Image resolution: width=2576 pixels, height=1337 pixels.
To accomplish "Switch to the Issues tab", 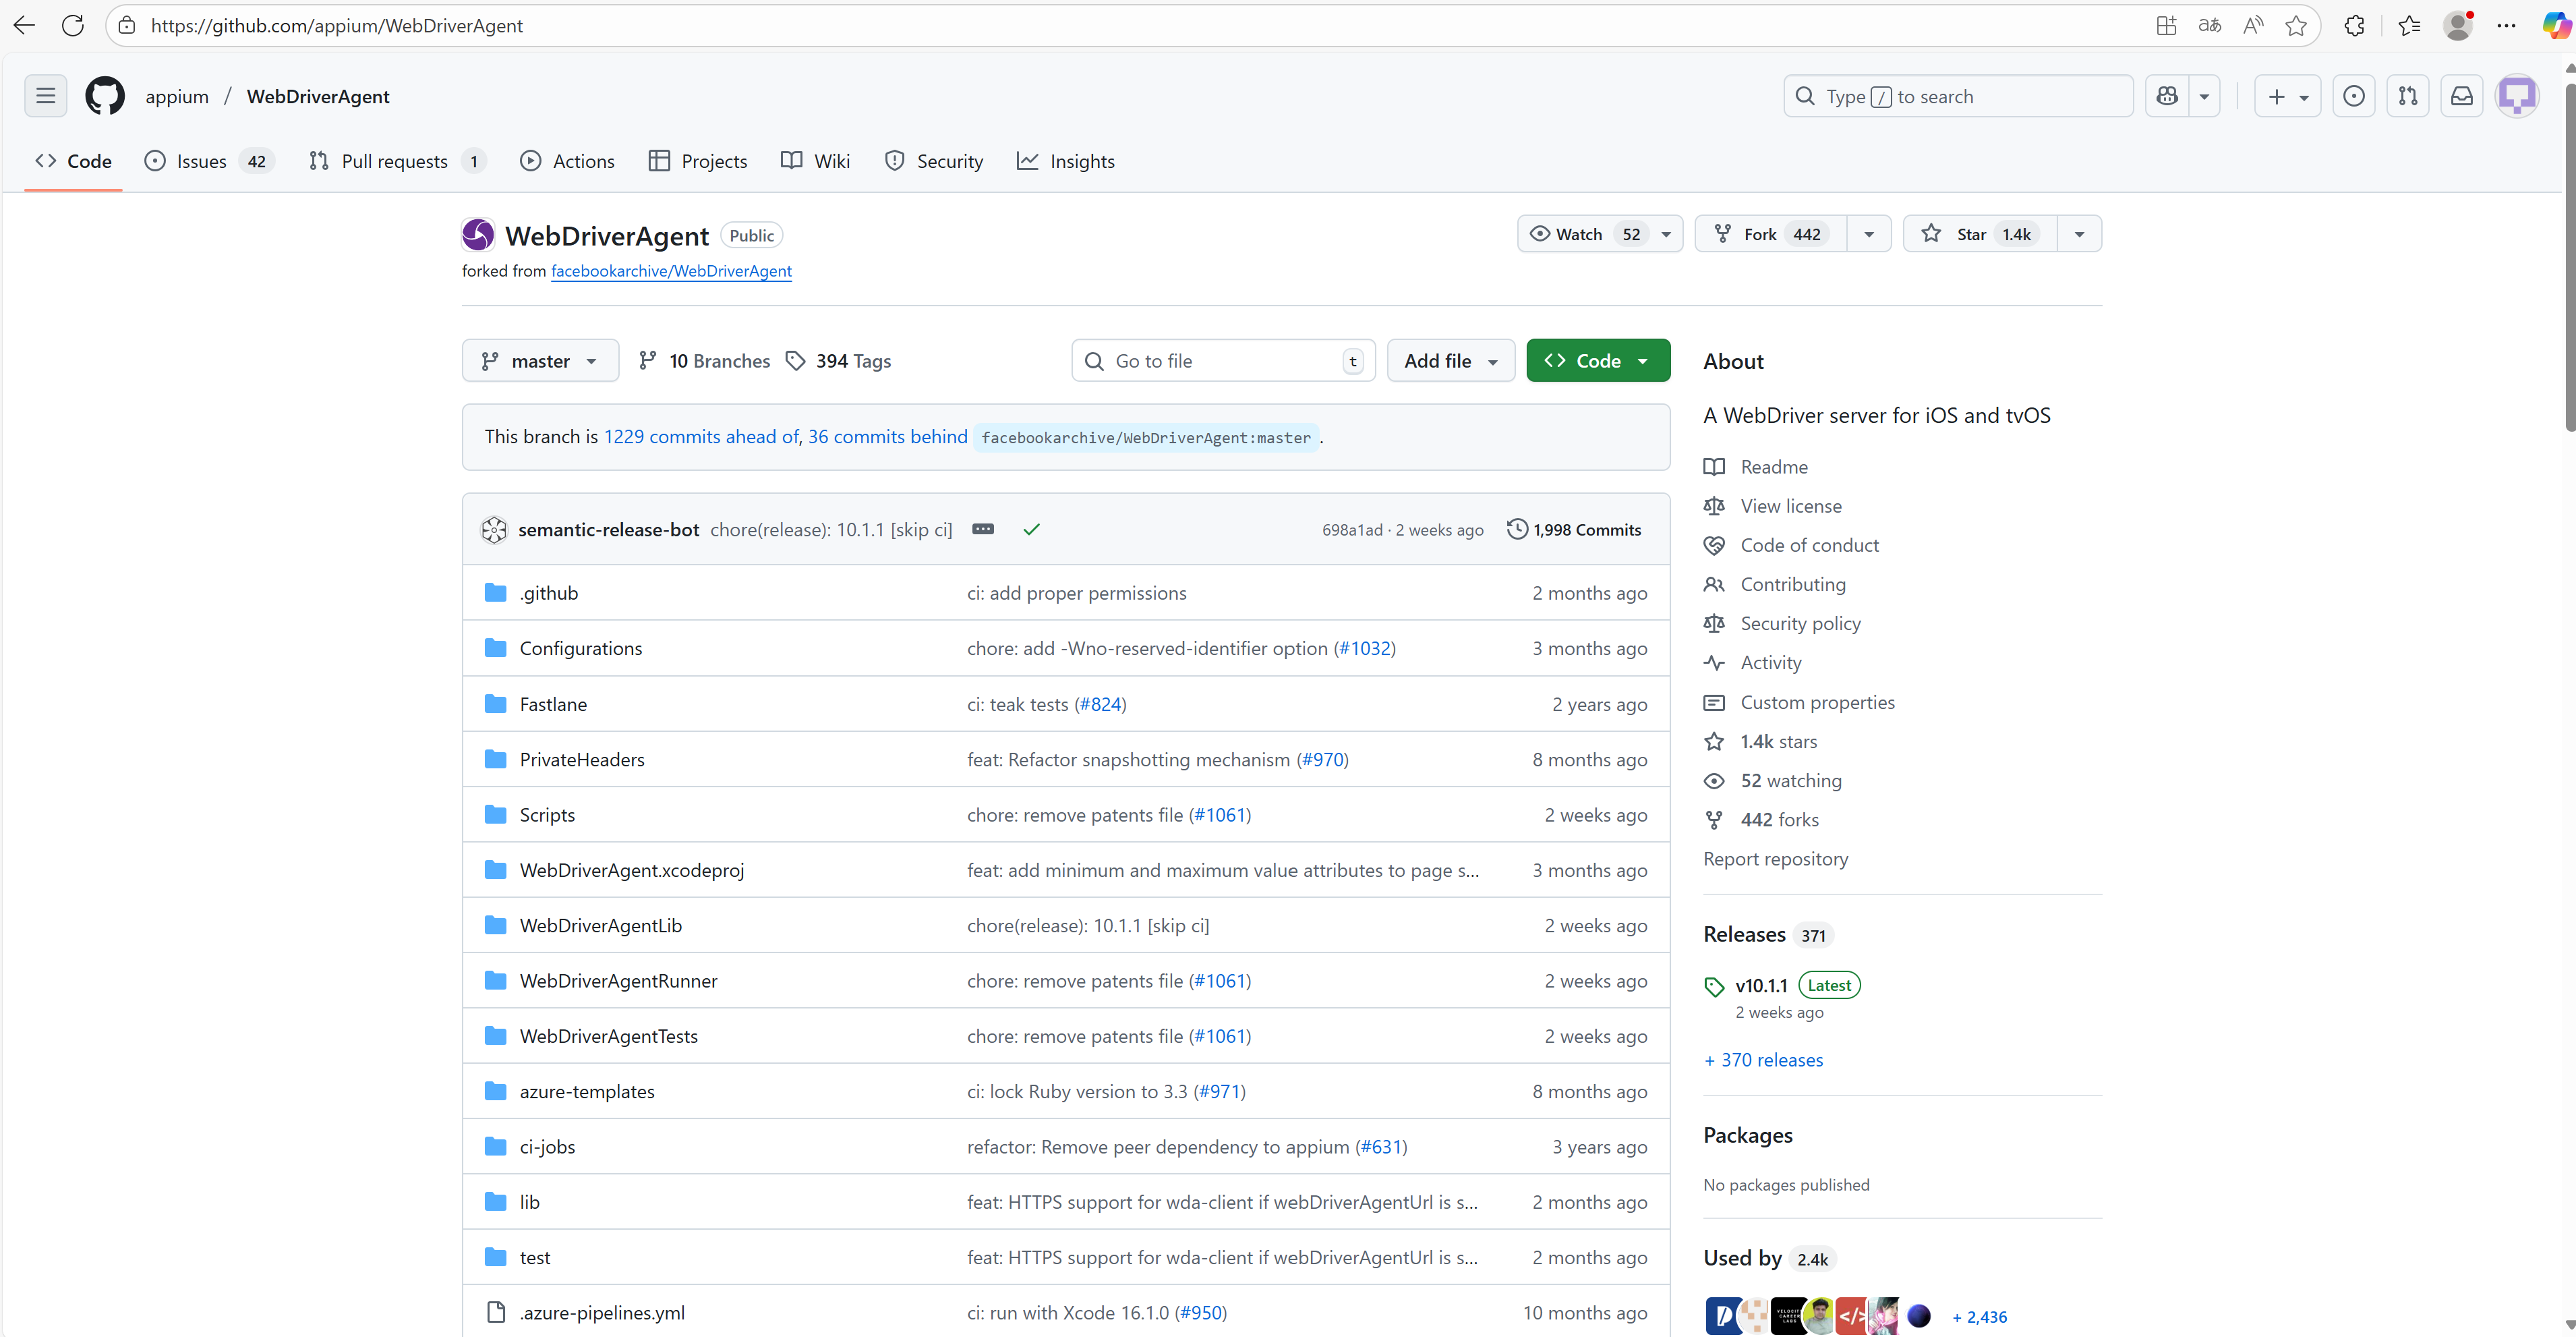I will [x=201, y=161].
